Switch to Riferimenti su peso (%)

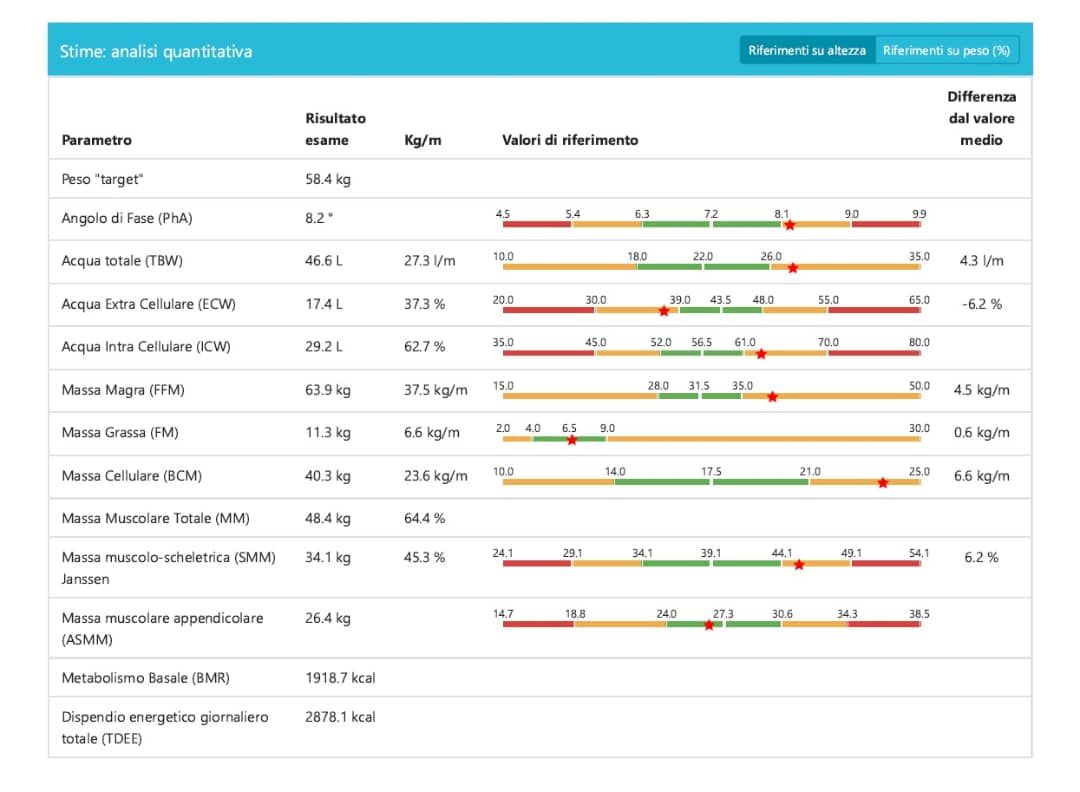pos(946,50)
